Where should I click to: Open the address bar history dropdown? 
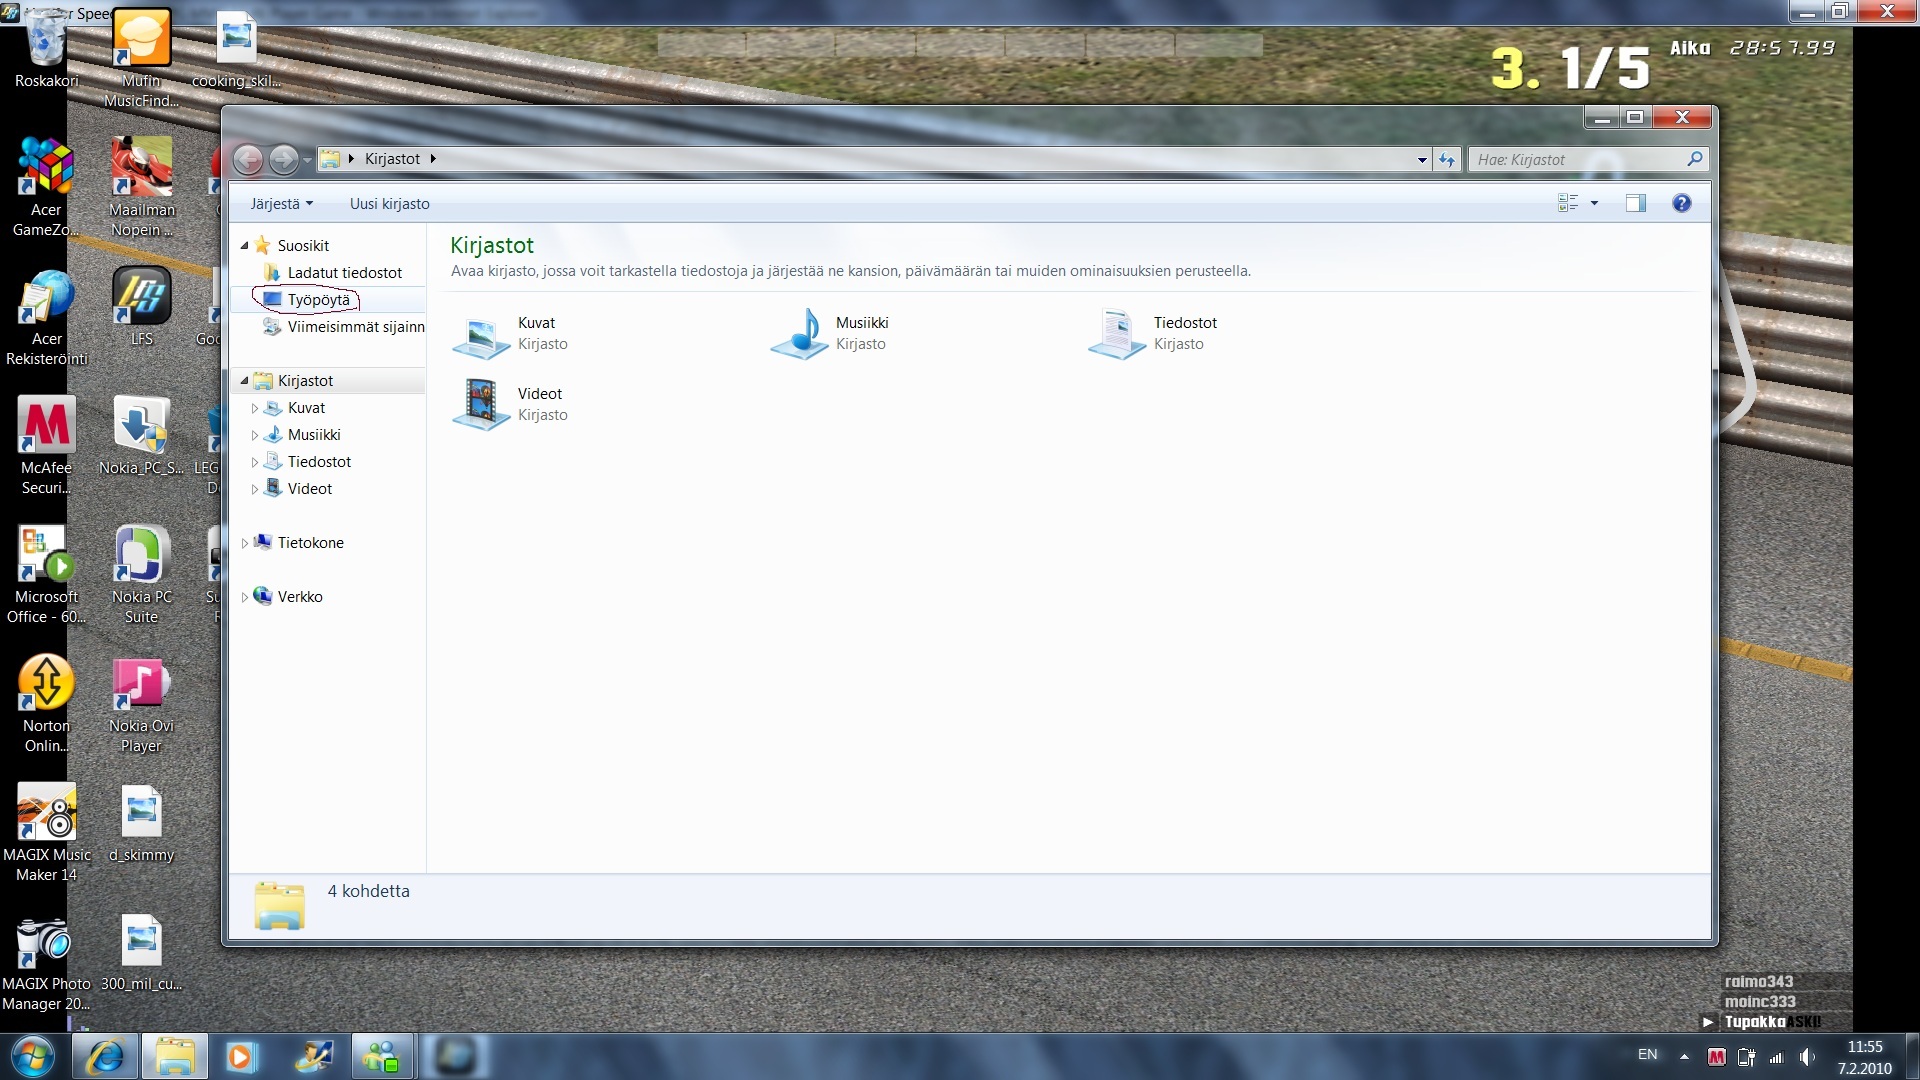tap(1422, 160)
